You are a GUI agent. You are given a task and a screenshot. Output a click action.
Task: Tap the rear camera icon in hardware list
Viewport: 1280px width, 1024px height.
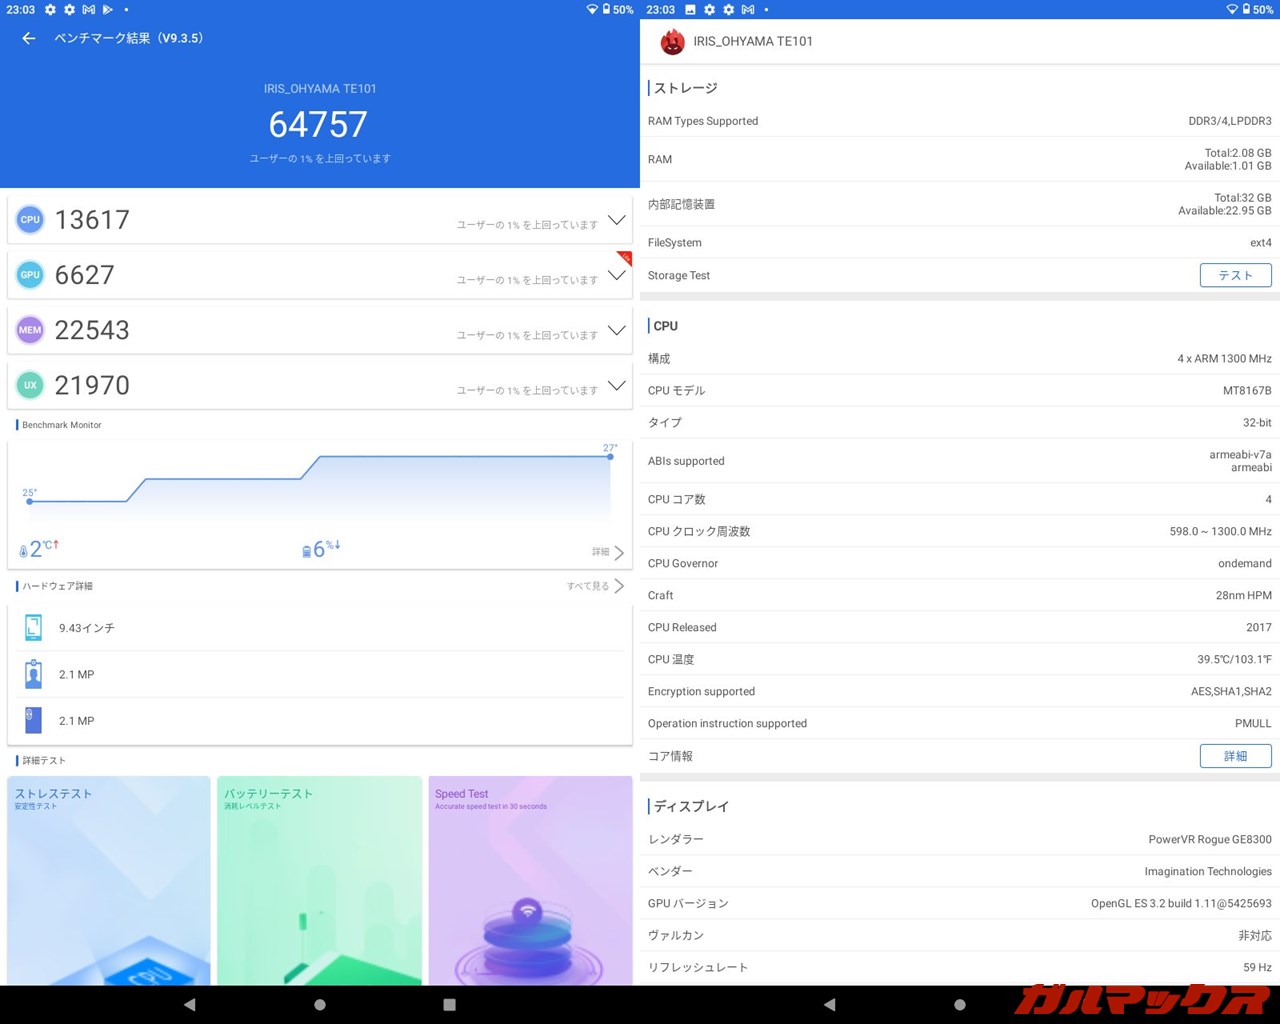33,720
